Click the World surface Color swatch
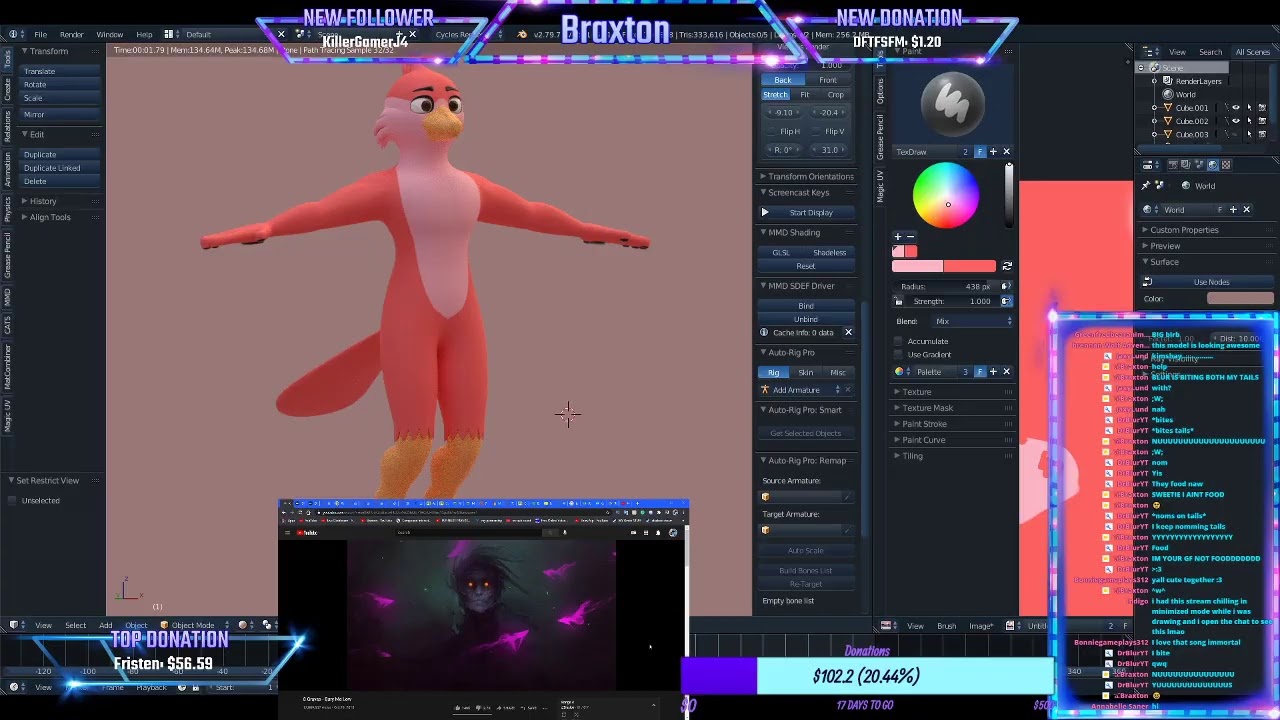The image size is (1280, 720). (x=1240, y=299)
